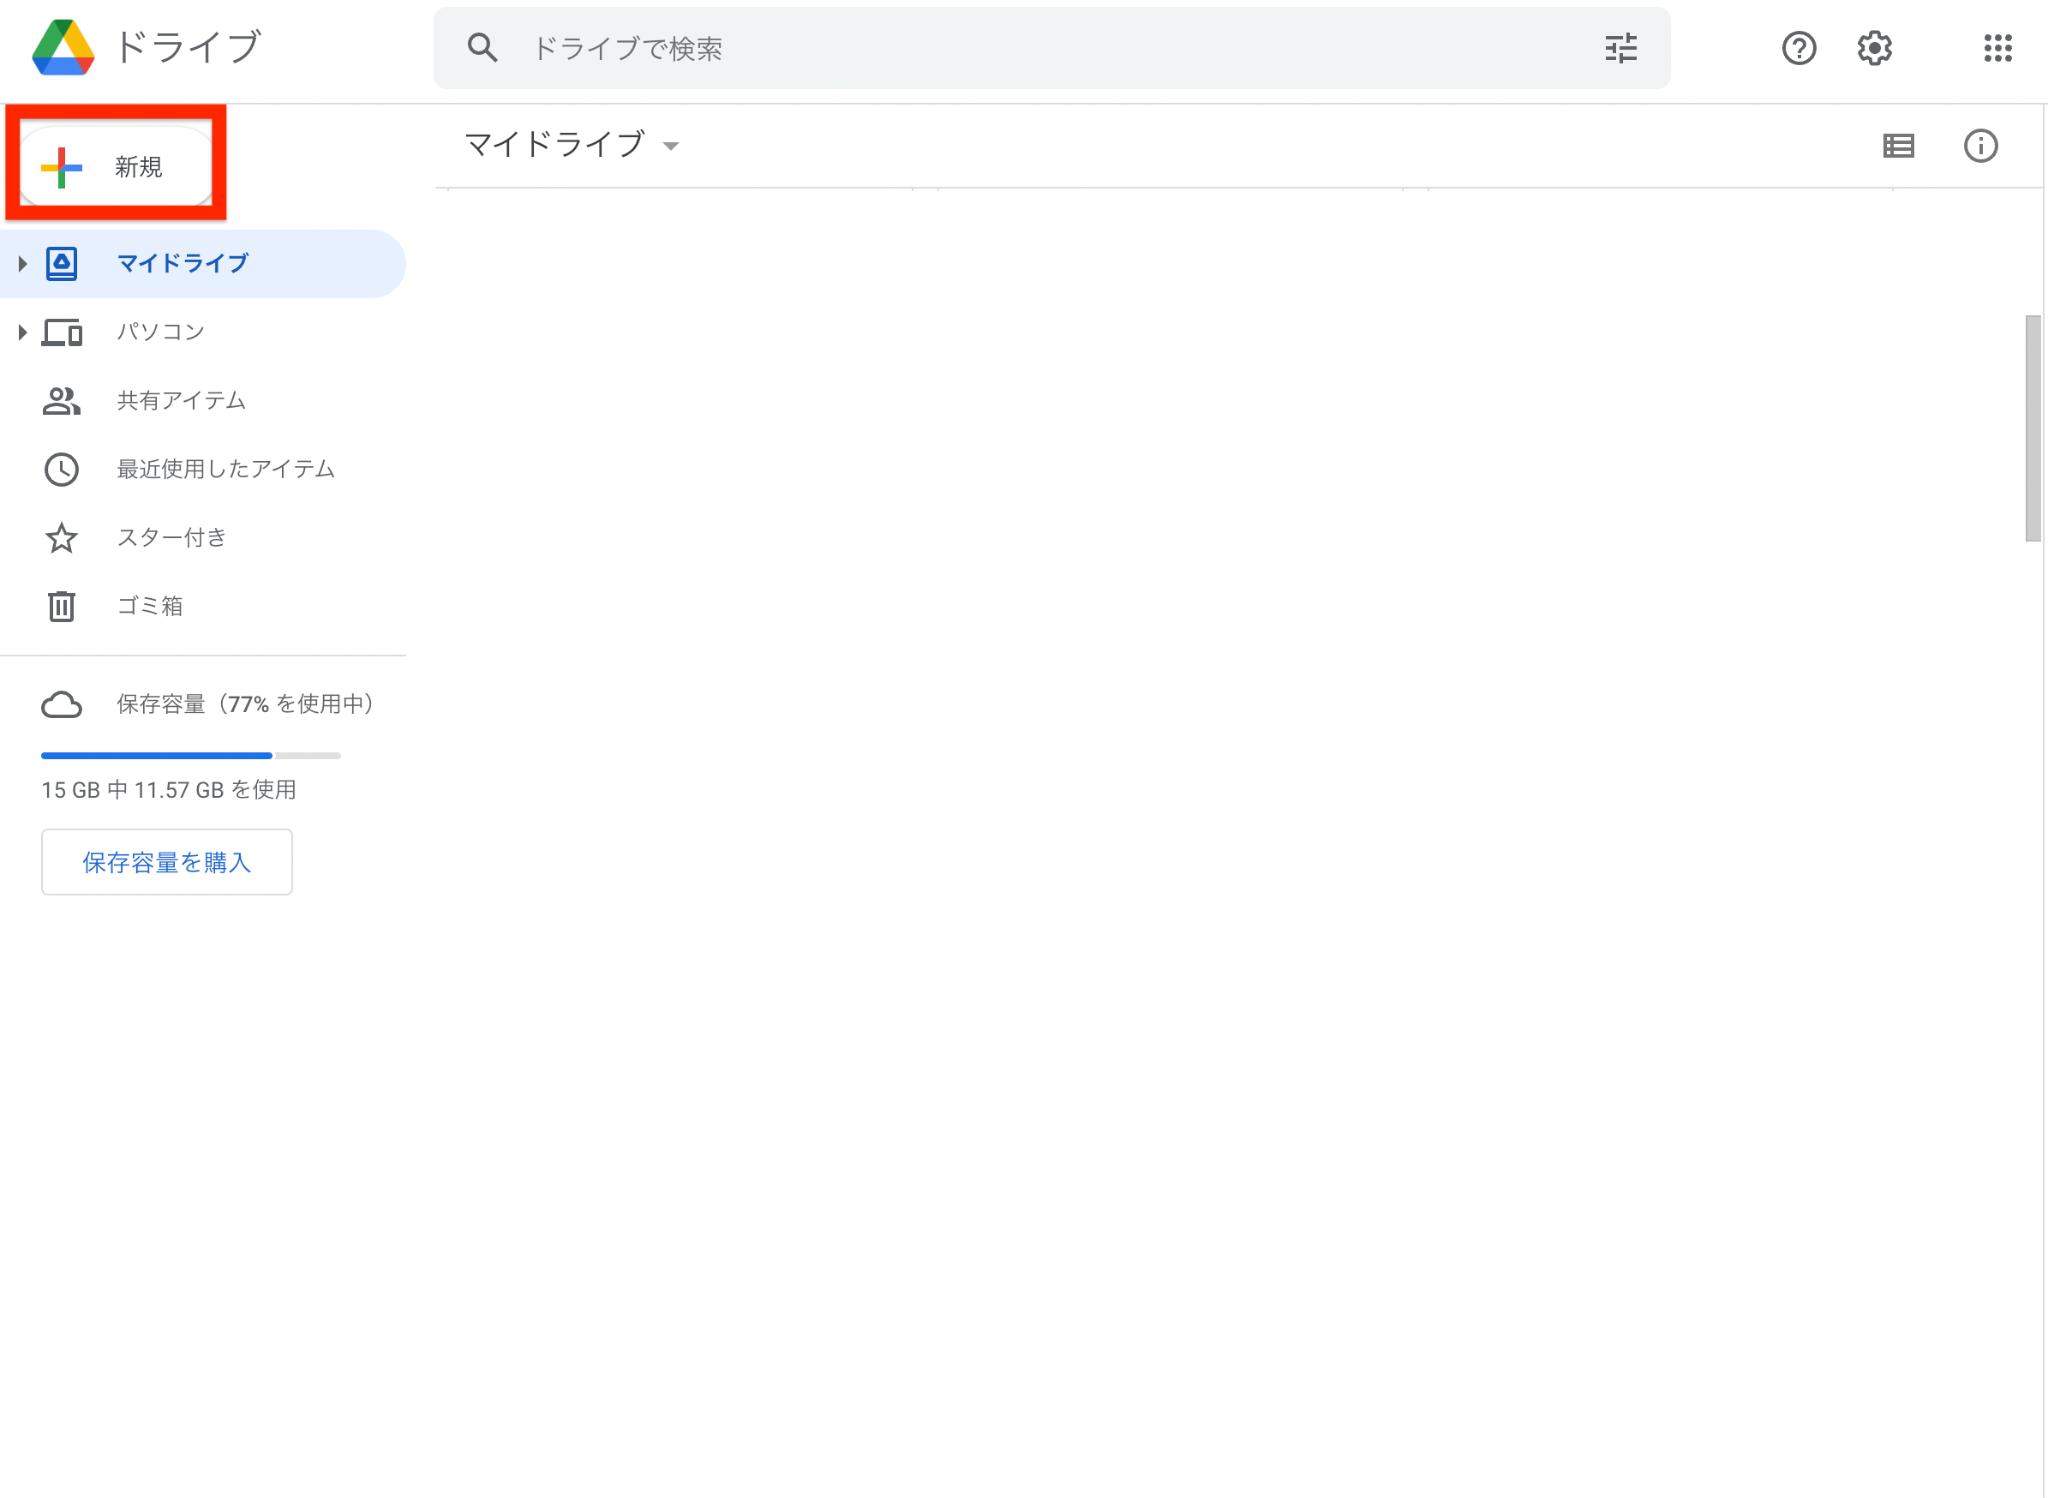Open the マイドライブ dropdown arrow

672,146
